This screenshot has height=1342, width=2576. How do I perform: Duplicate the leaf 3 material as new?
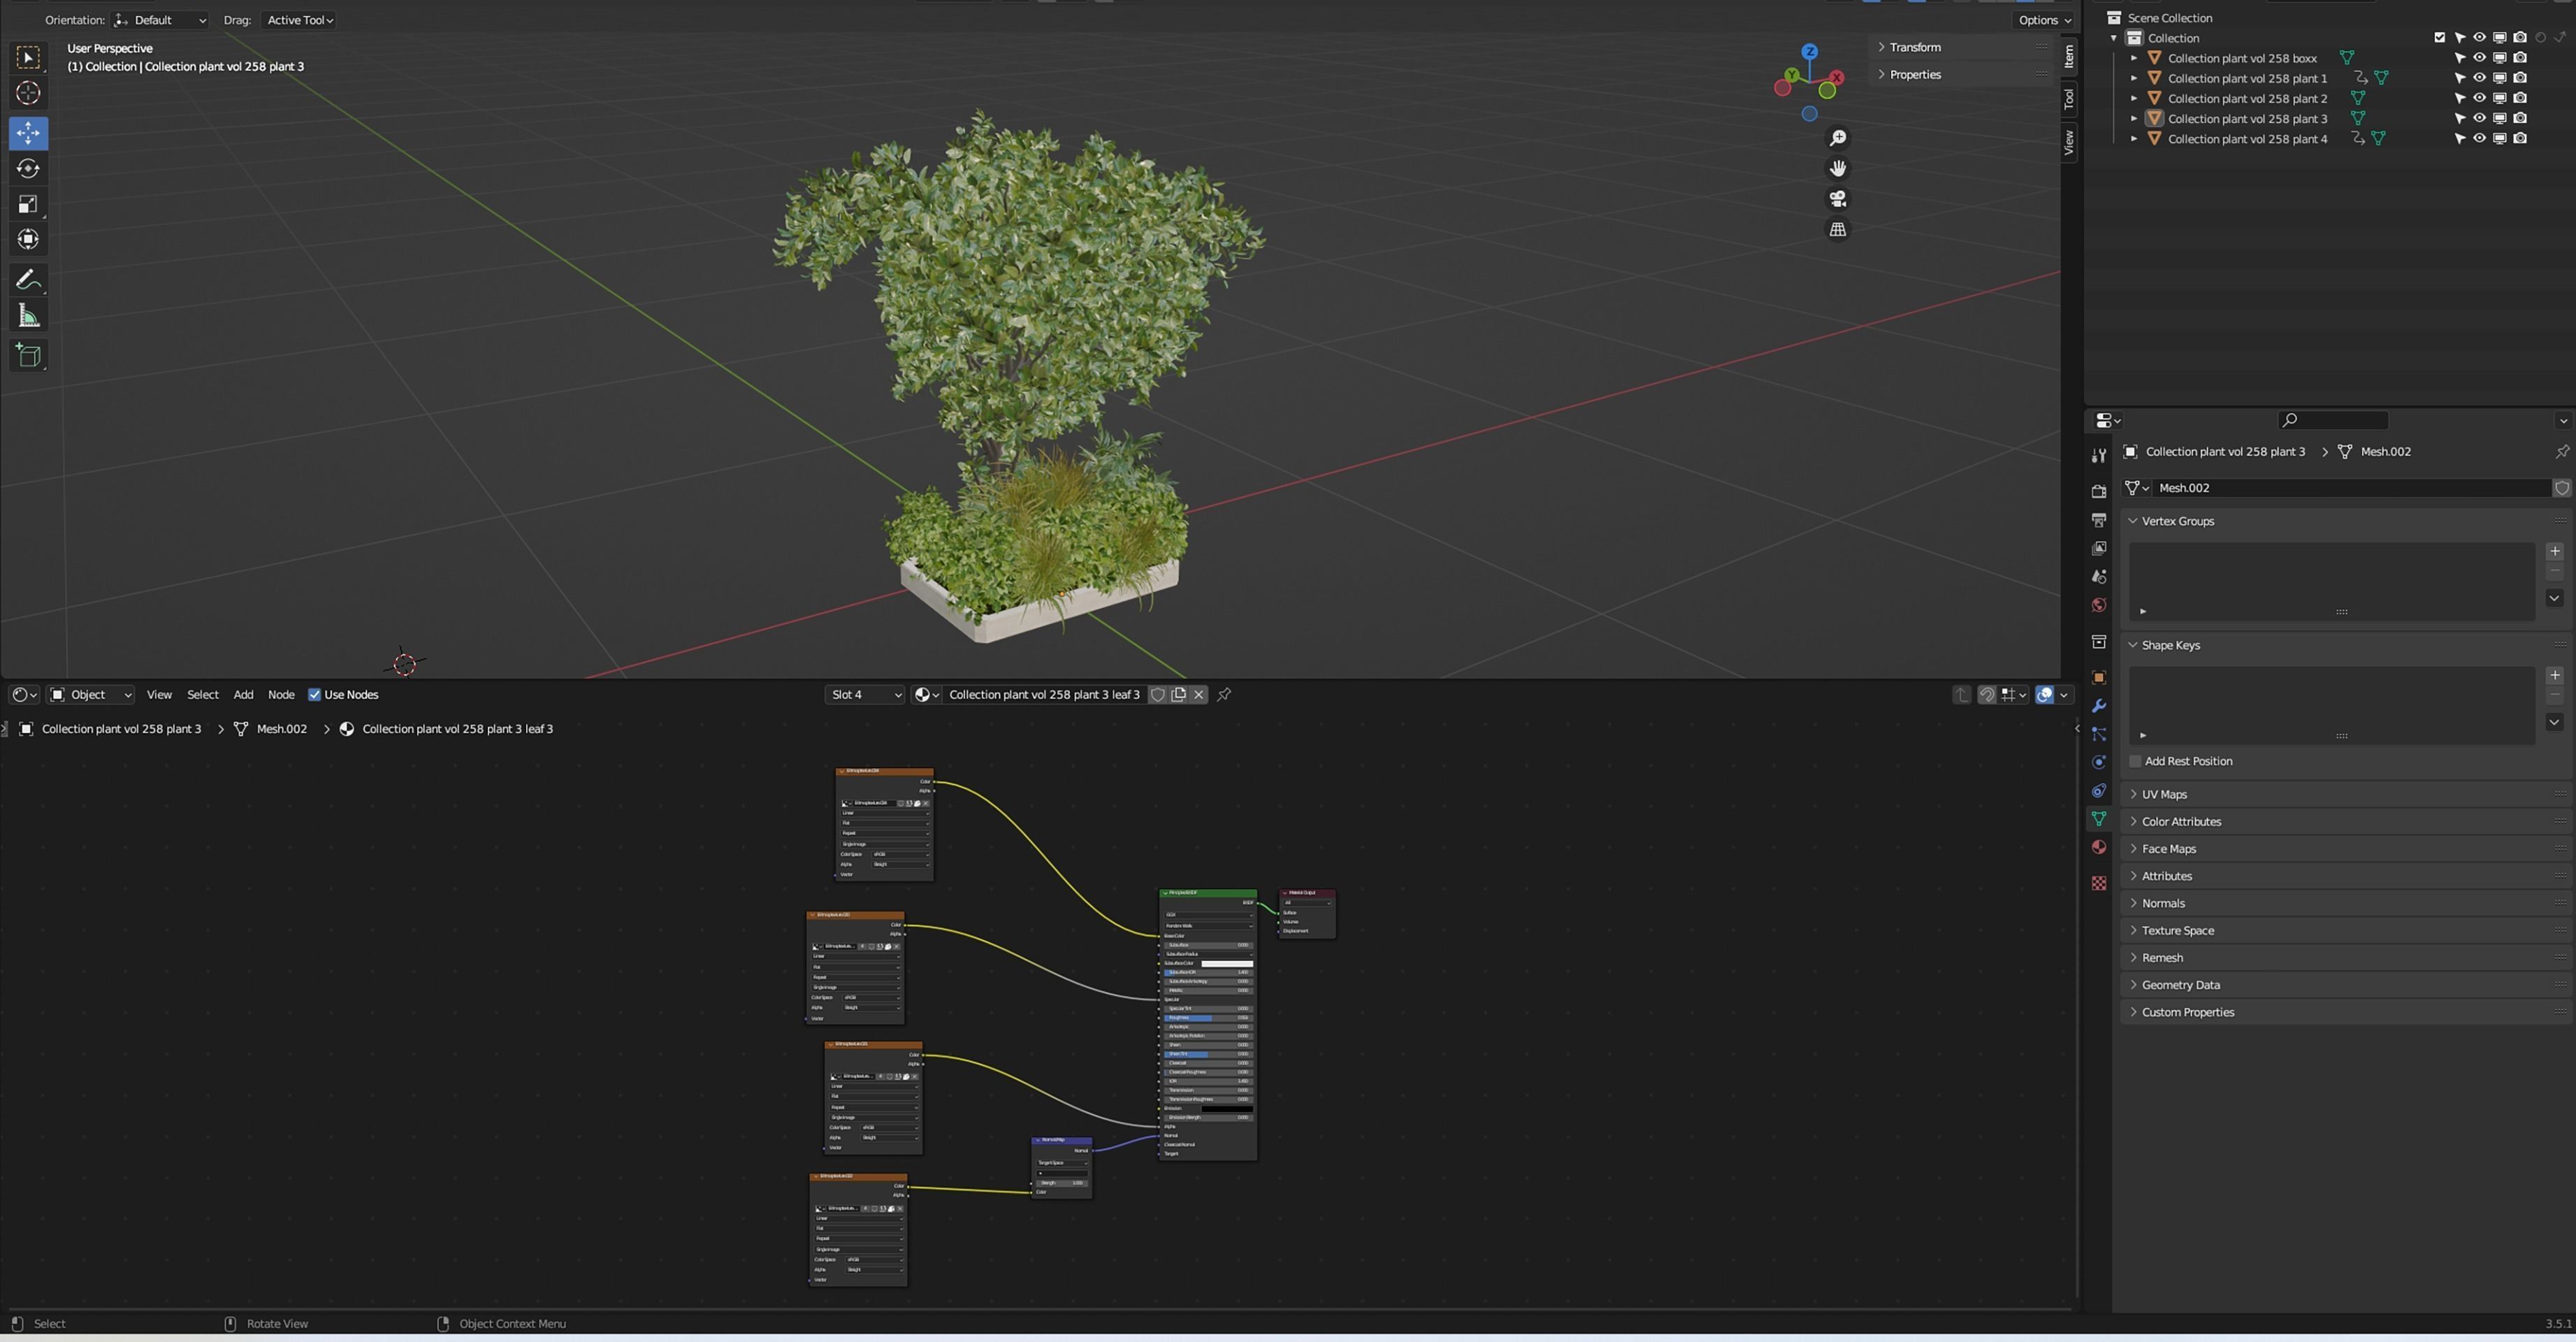pos(1178,694)
